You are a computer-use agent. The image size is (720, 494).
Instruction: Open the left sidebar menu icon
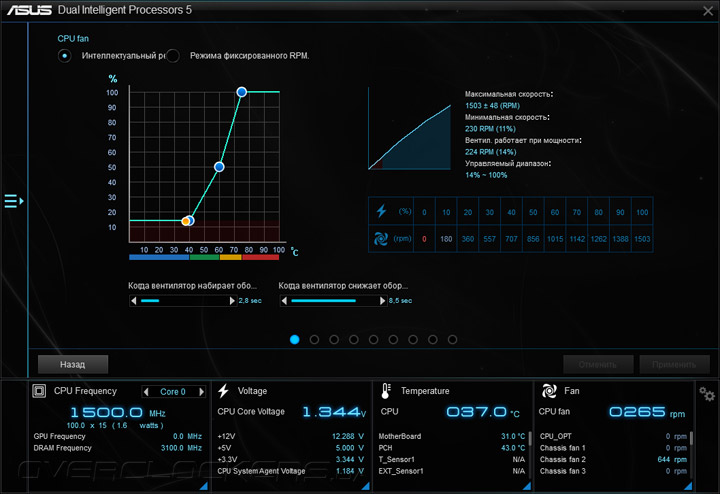(x=14, y=201)
